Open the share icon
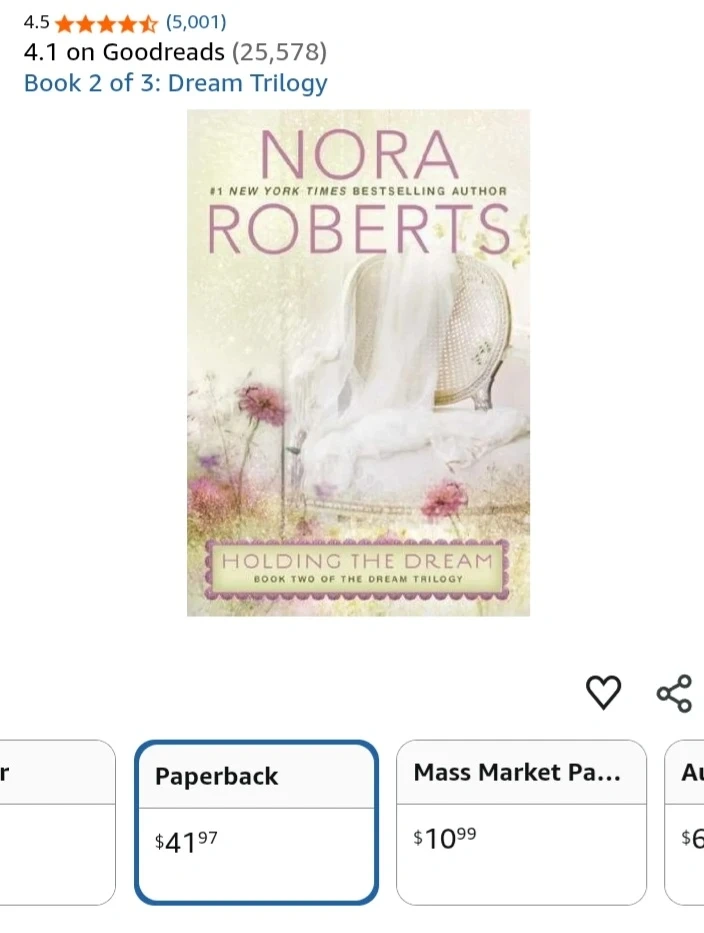This screenshot has width=704, height=933. [x=674, y=693]
